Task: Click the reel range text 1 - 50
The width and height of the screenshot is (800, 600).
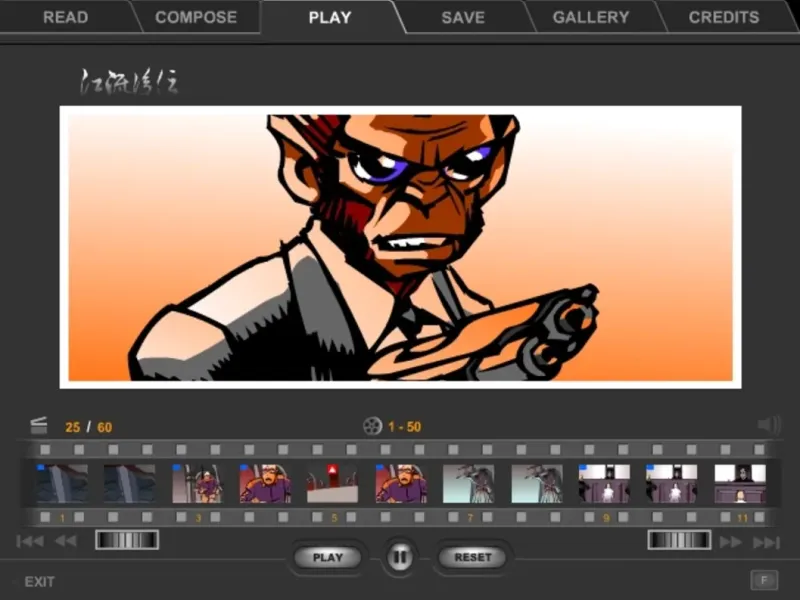Action: [x=405, y=427]
